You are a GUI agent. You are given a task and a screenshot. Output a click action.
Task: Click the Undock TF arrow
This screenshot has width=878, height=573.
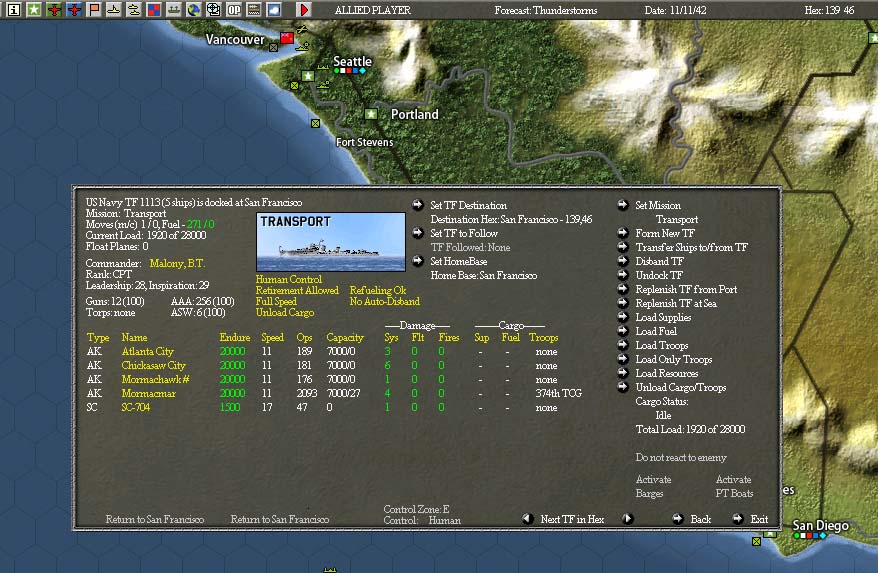[x=623, y=275]
